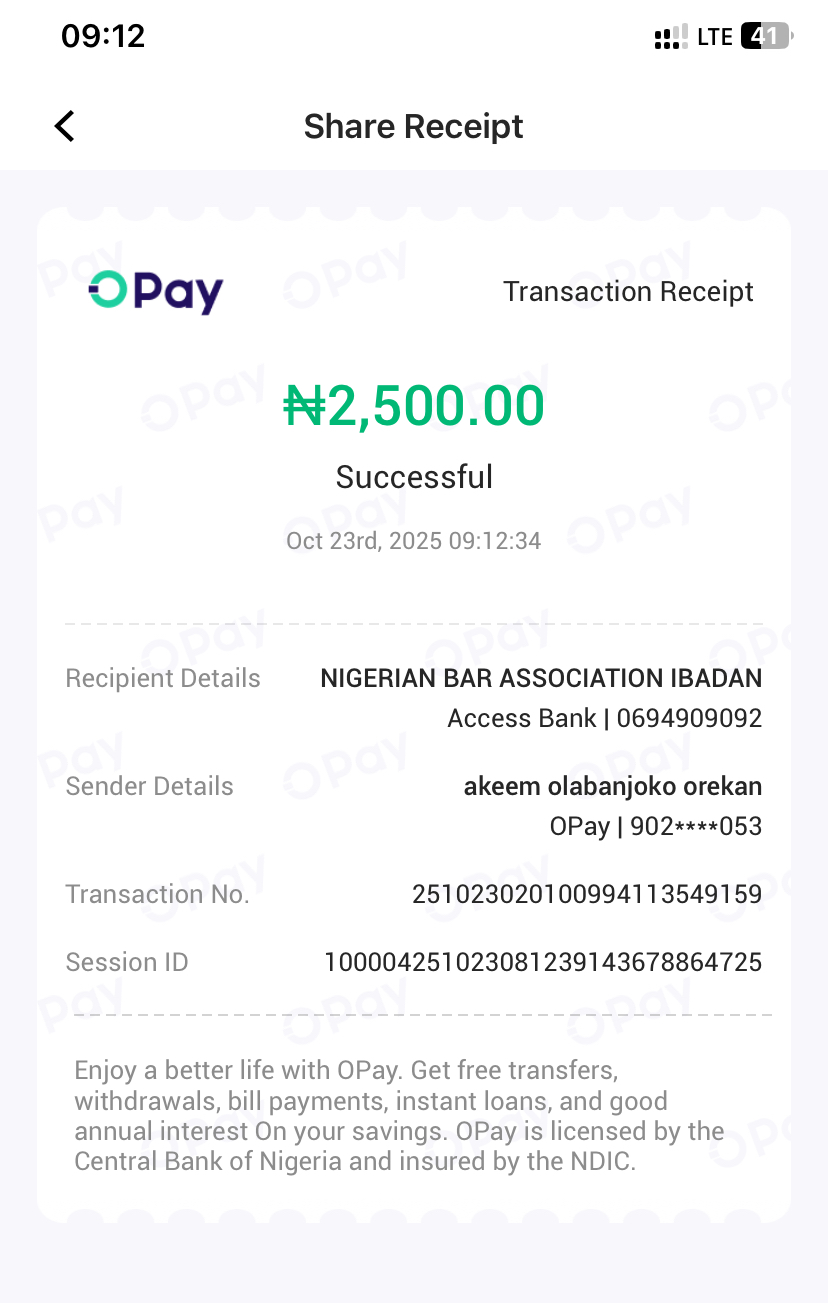Image resolution: width=828 pixels, height=1303 pixels.
Task: Tap the cellular signal bars icon
Action: tap(670, 38)
